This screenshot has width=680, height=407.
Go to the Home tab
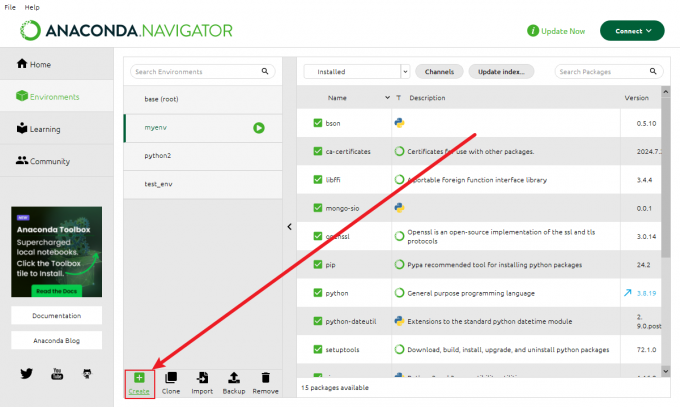[x=57, y=64]
